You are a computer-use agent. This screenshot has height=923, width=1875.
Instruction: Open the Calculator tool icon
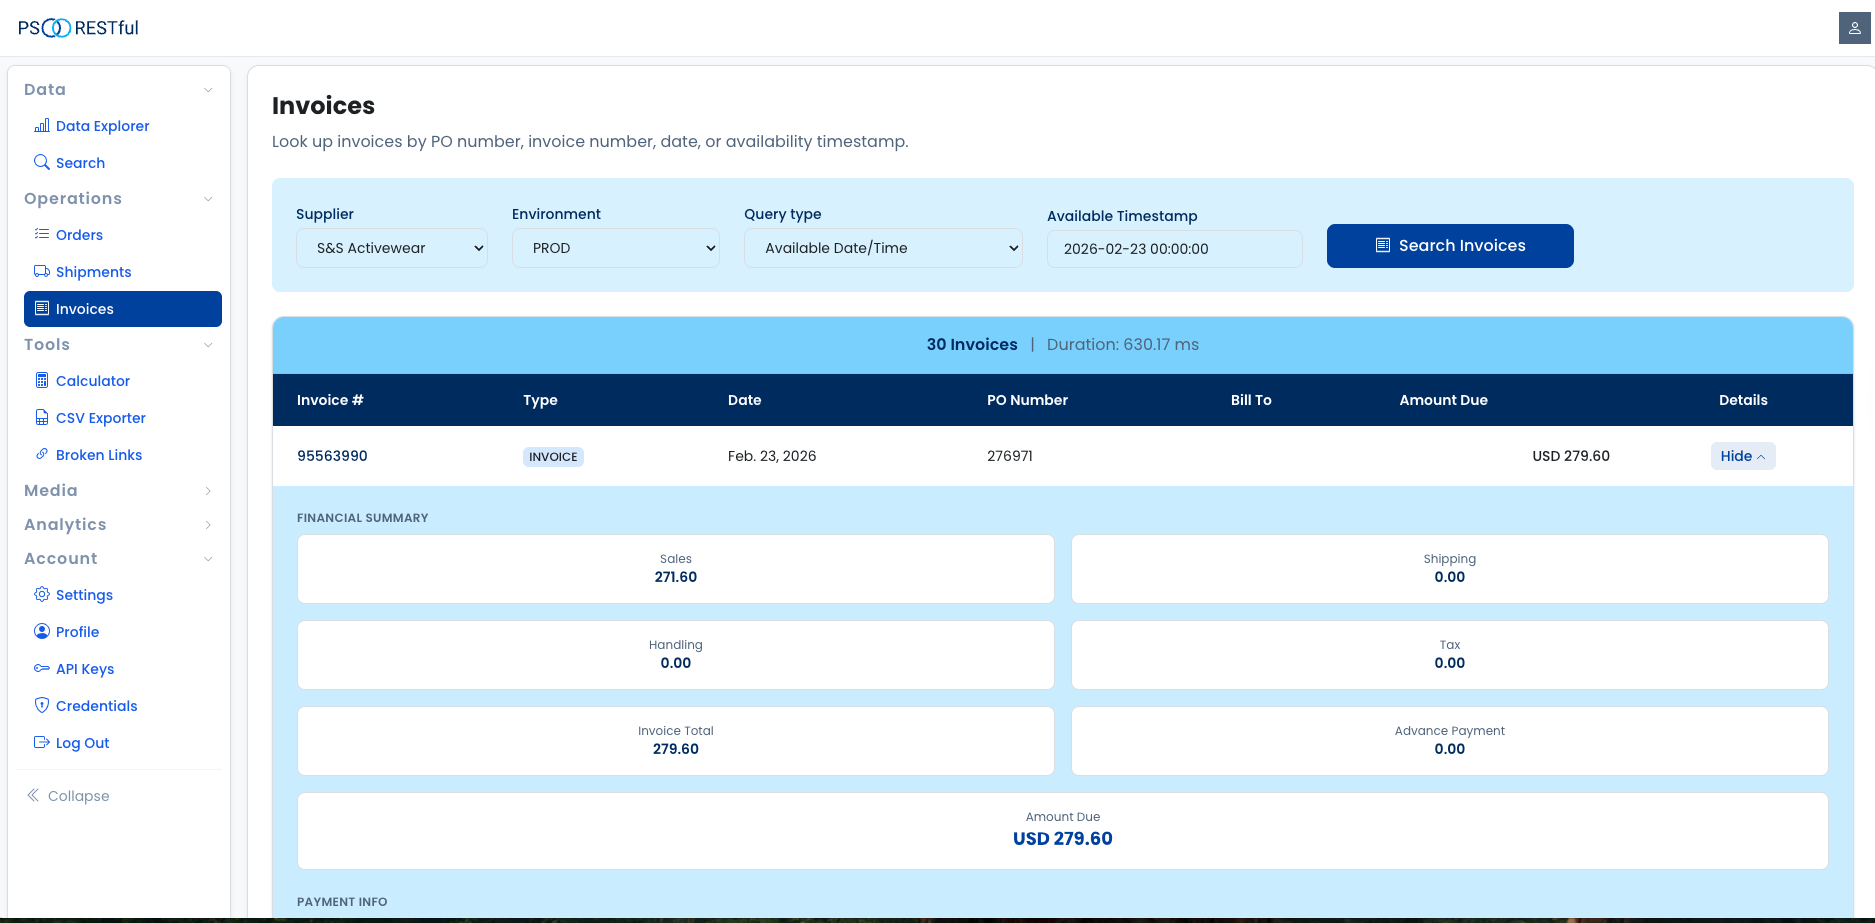point(42,380)
